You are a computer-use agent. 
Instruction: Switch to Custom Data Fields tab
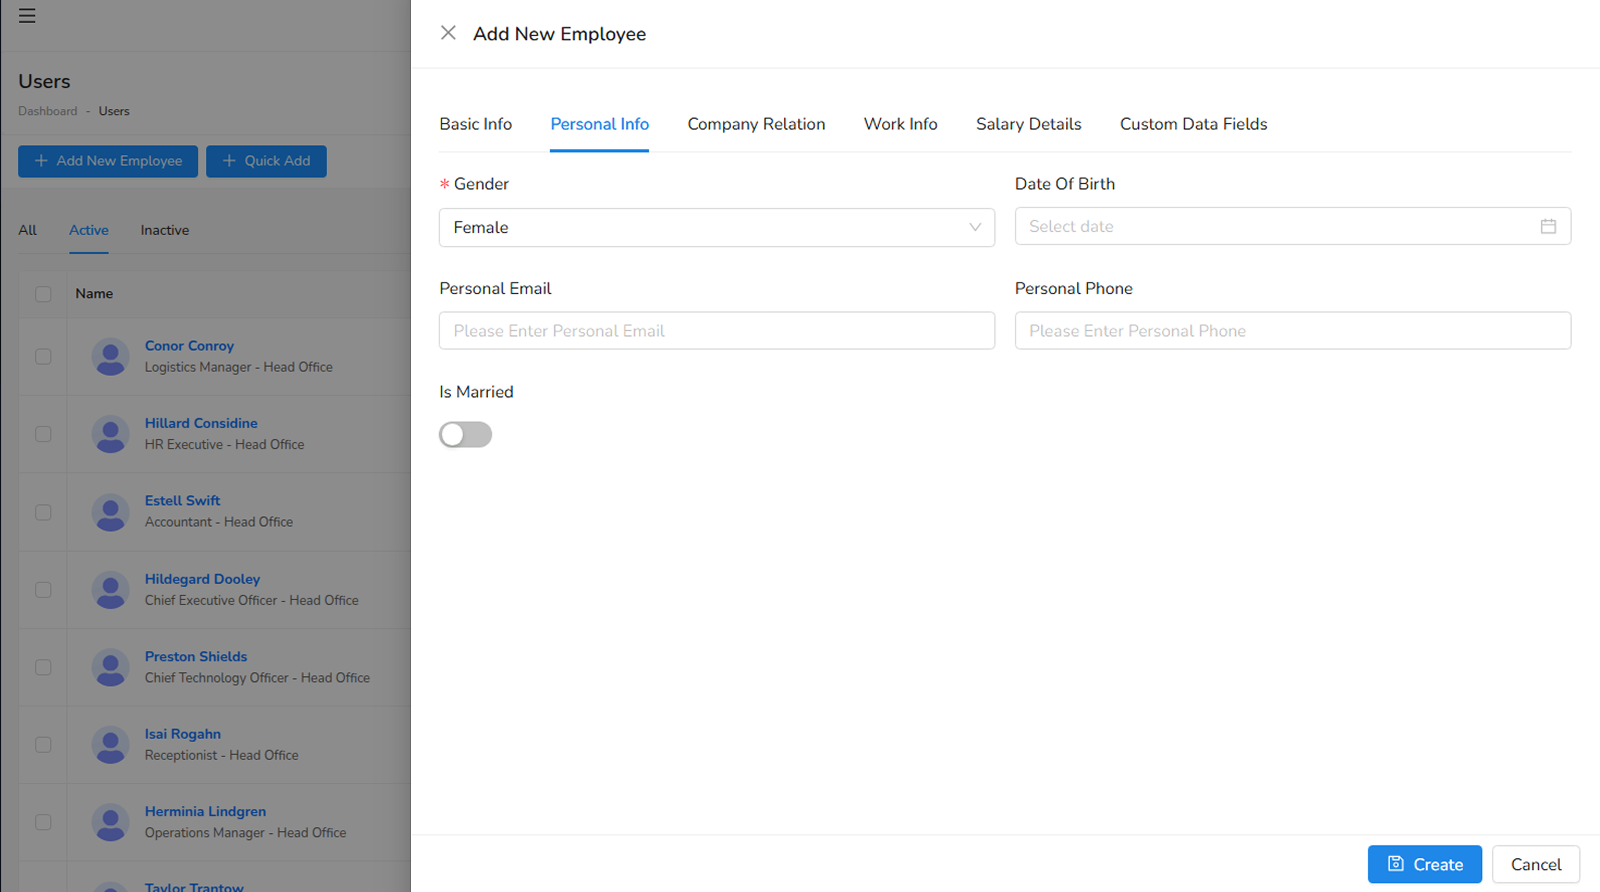1194,124
